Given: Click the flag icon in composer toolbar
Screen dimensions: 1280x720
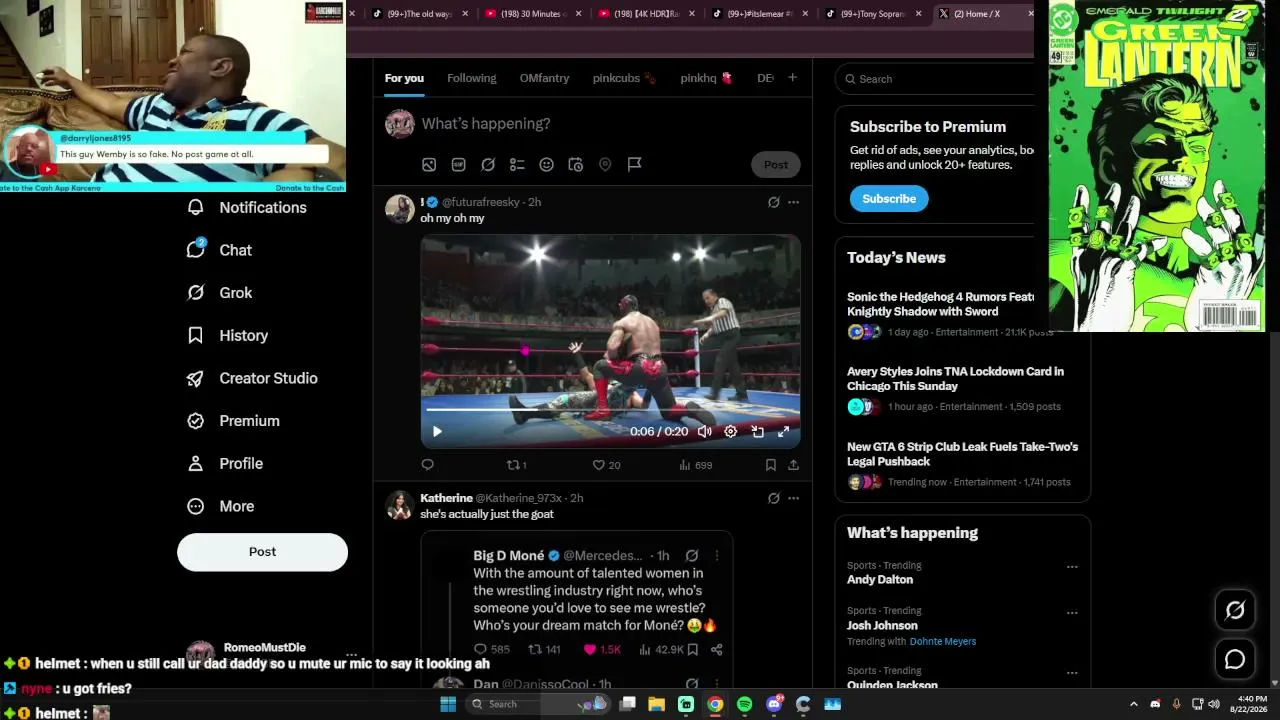Looking at the screenshot, I should click(x=634, y=165).
